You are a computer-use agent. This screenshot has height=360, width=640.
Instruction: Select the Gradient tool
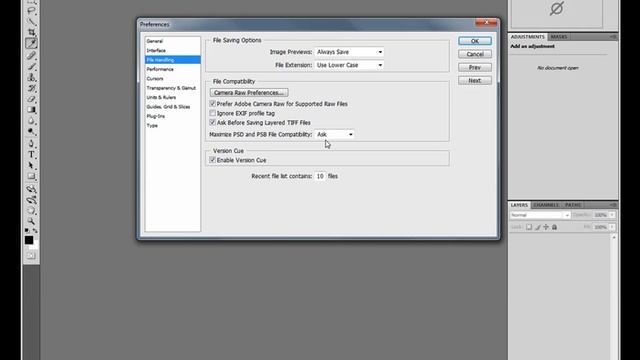click(x=31, y=110)
